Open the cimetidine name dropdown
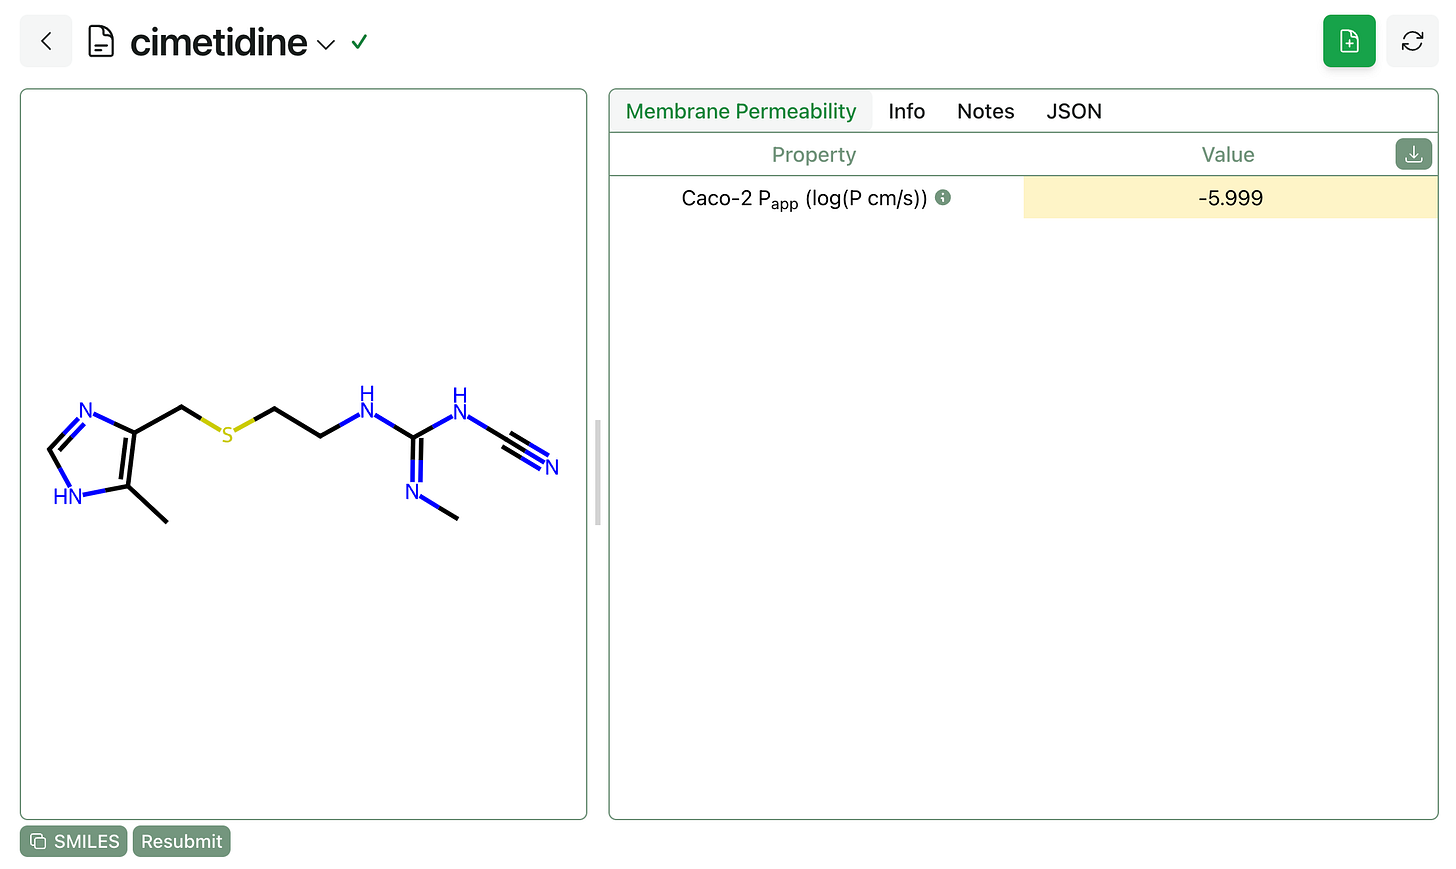This screenshot has height=869, width=1456. [x=326, y=45]
